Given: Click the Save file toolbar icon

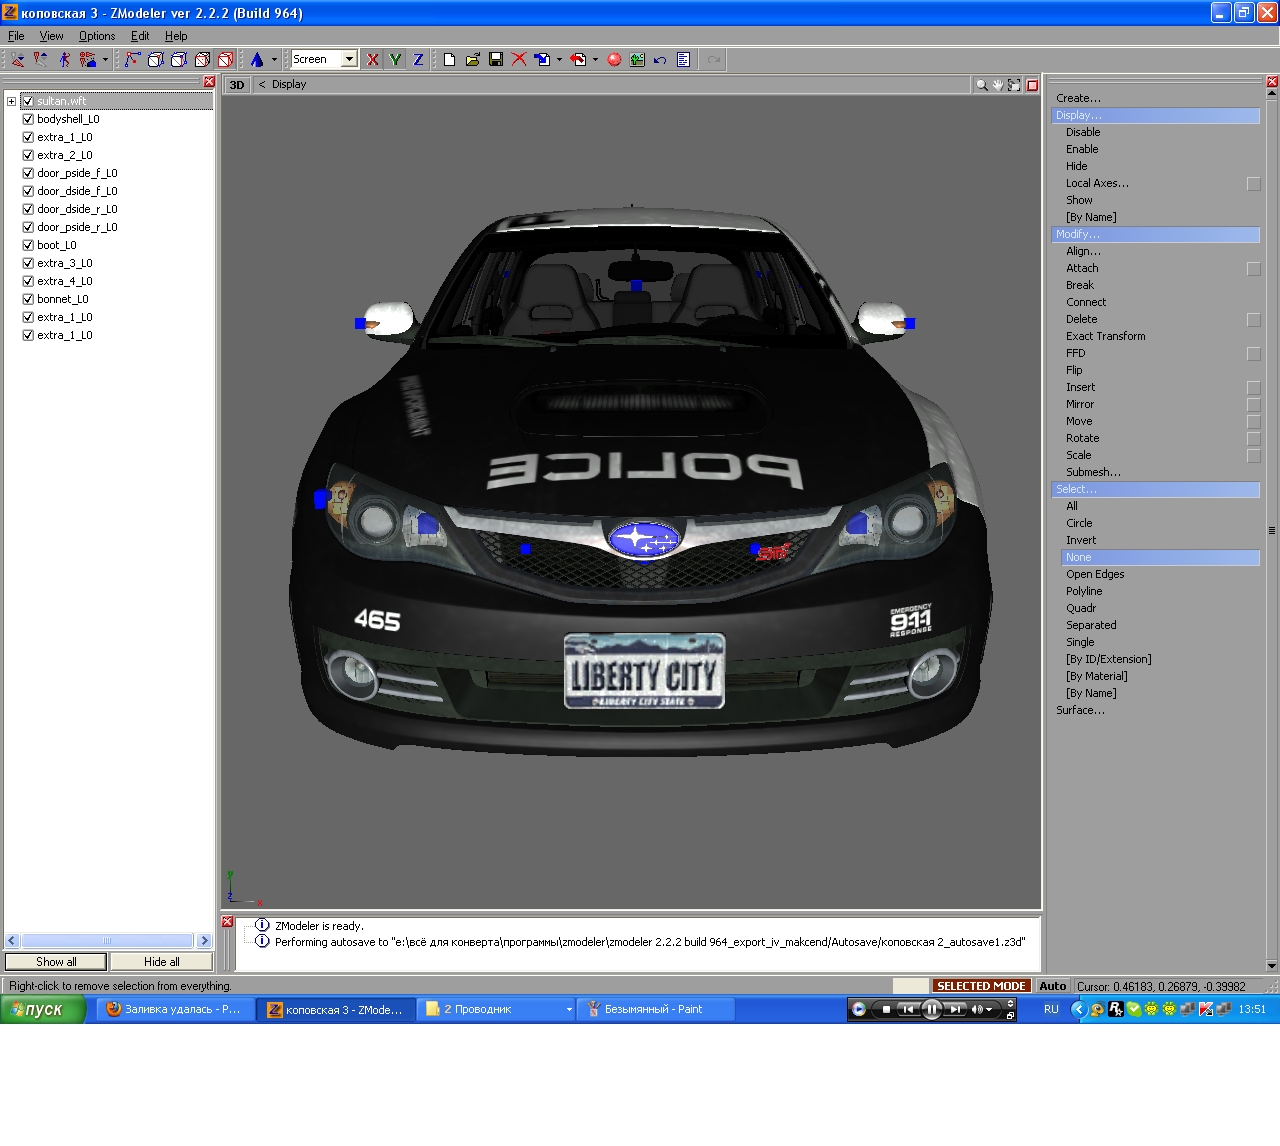Looking at the screenshot, I should point(496,60).
